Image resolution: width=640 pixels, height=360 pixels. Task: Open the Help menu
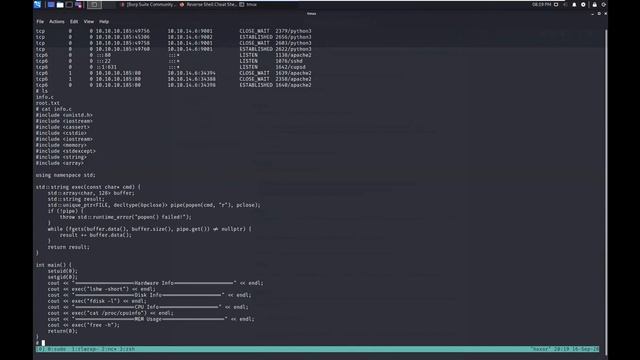click(104, 22)
